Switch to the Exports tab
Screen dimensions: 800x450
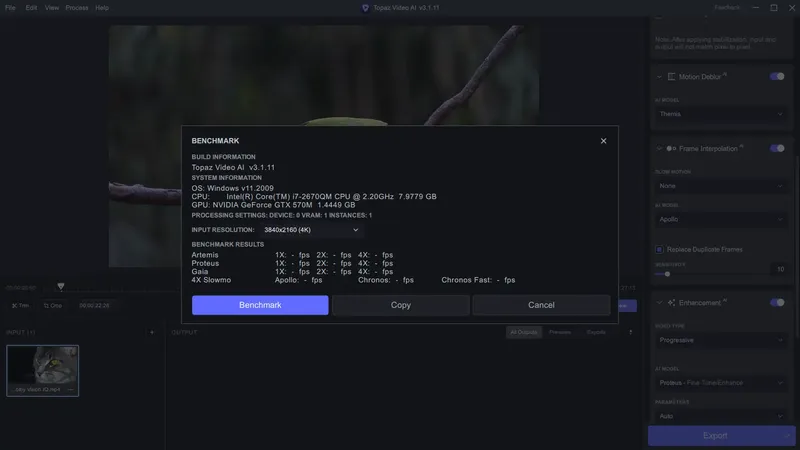[596, 332]
